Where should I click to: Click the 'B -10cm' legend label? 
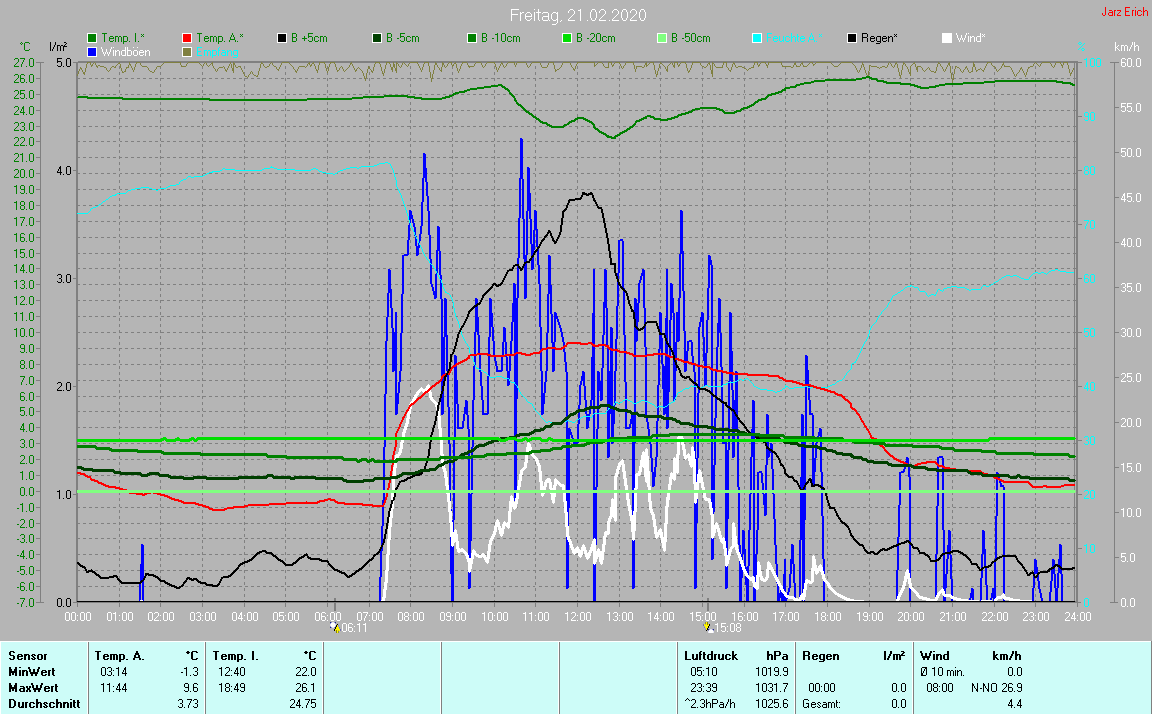tap(501, 38)
